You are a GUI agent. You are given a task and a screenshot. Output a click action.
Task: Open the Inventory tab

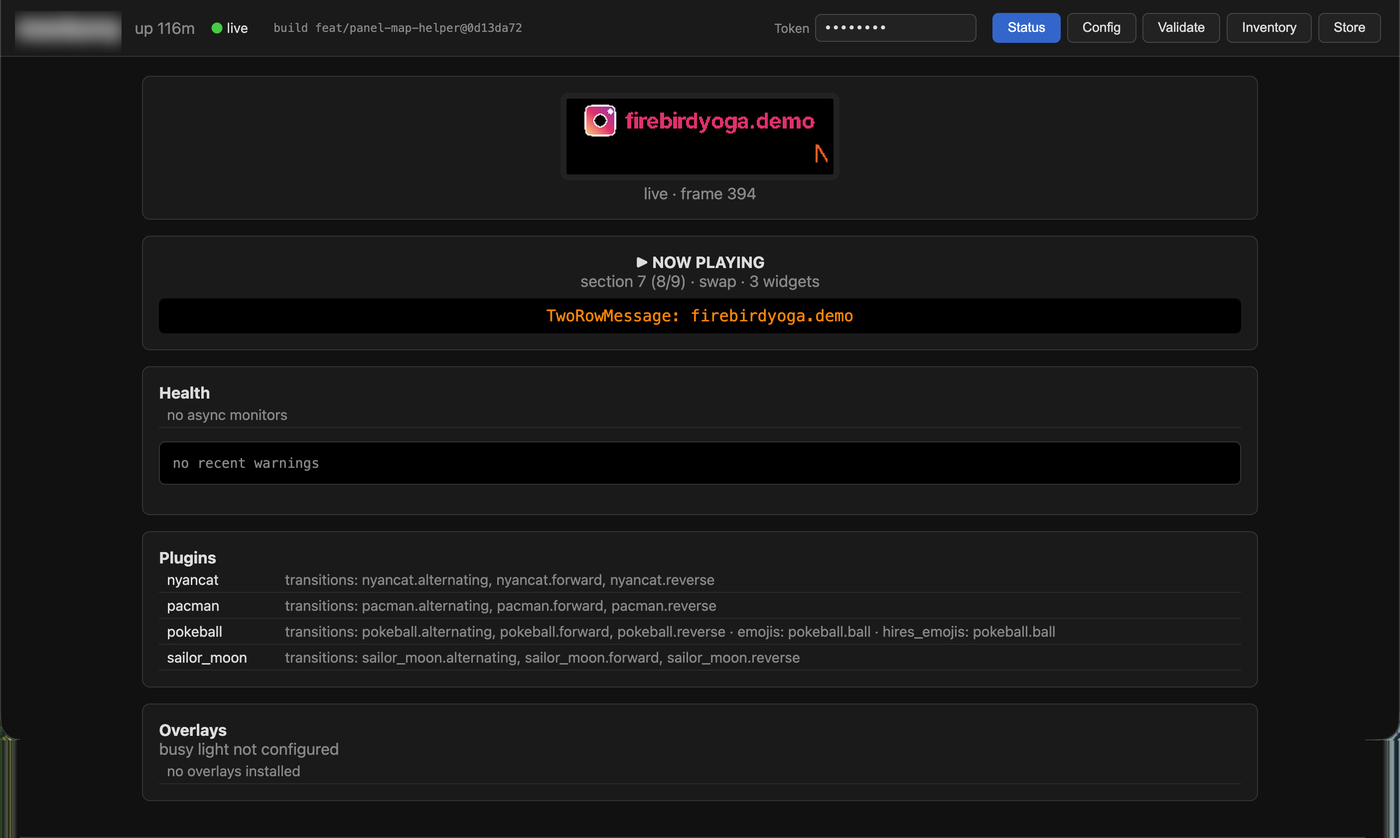1269,28
